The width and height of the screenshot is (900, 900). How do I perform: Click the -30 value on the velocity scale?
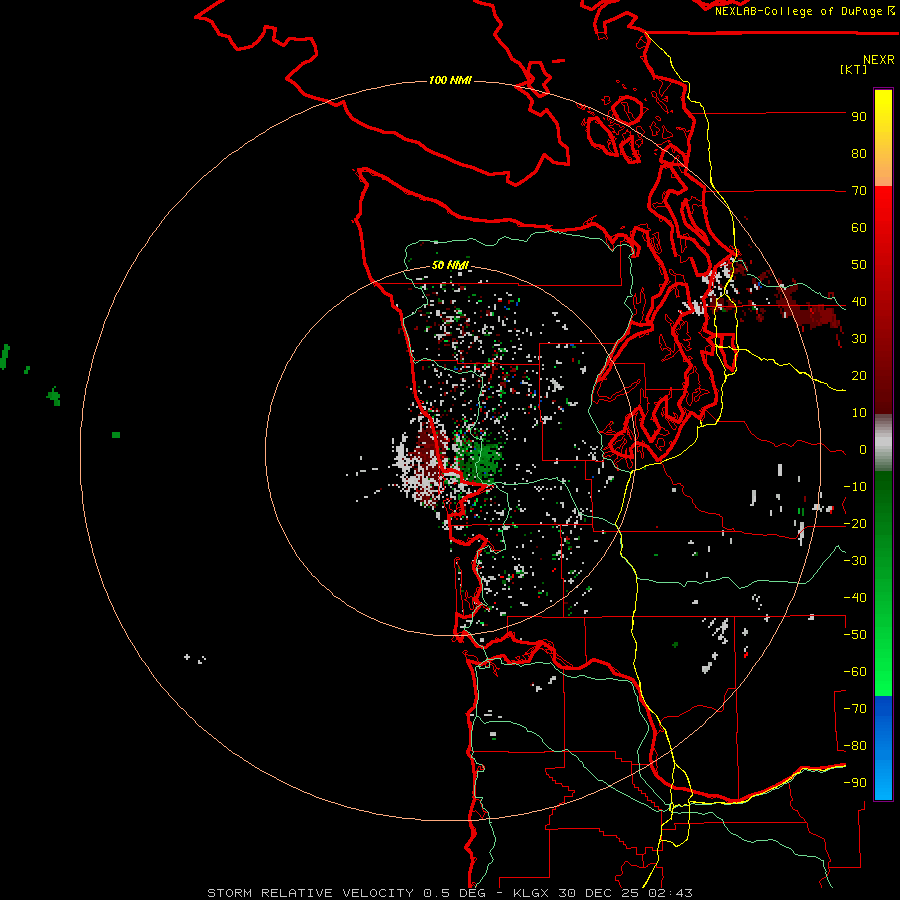(x=855, y=561)
